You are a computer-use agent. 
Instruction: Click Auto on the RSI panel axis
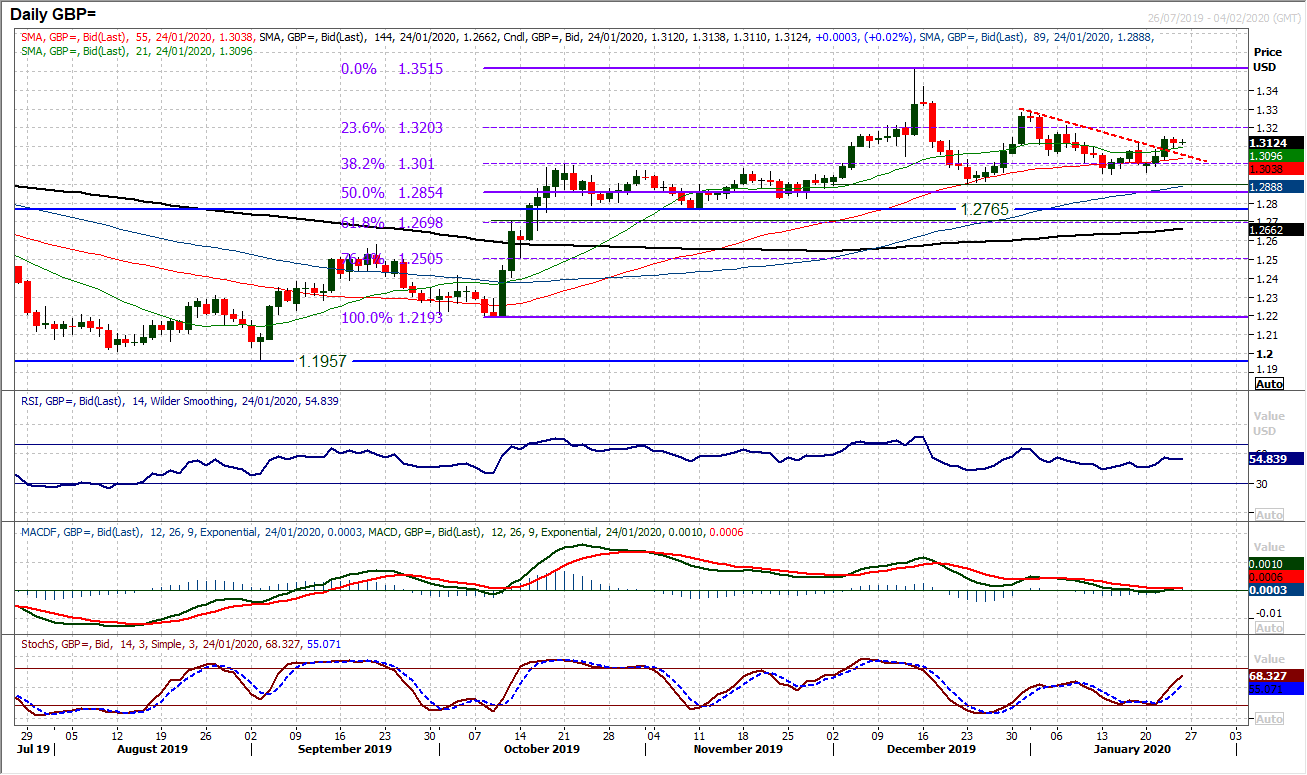click(1269, 514)
